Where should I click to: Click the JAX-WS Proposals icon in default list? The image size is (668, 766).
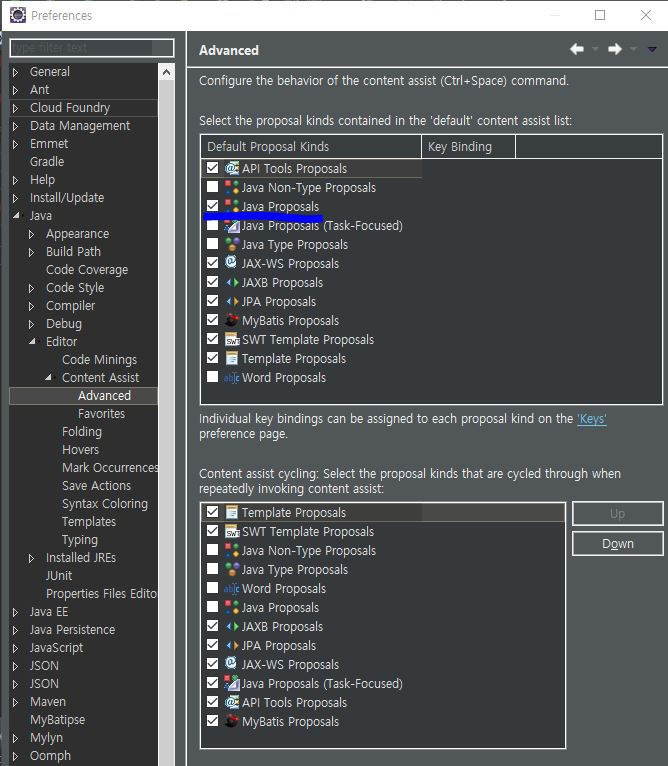(231, 263)
